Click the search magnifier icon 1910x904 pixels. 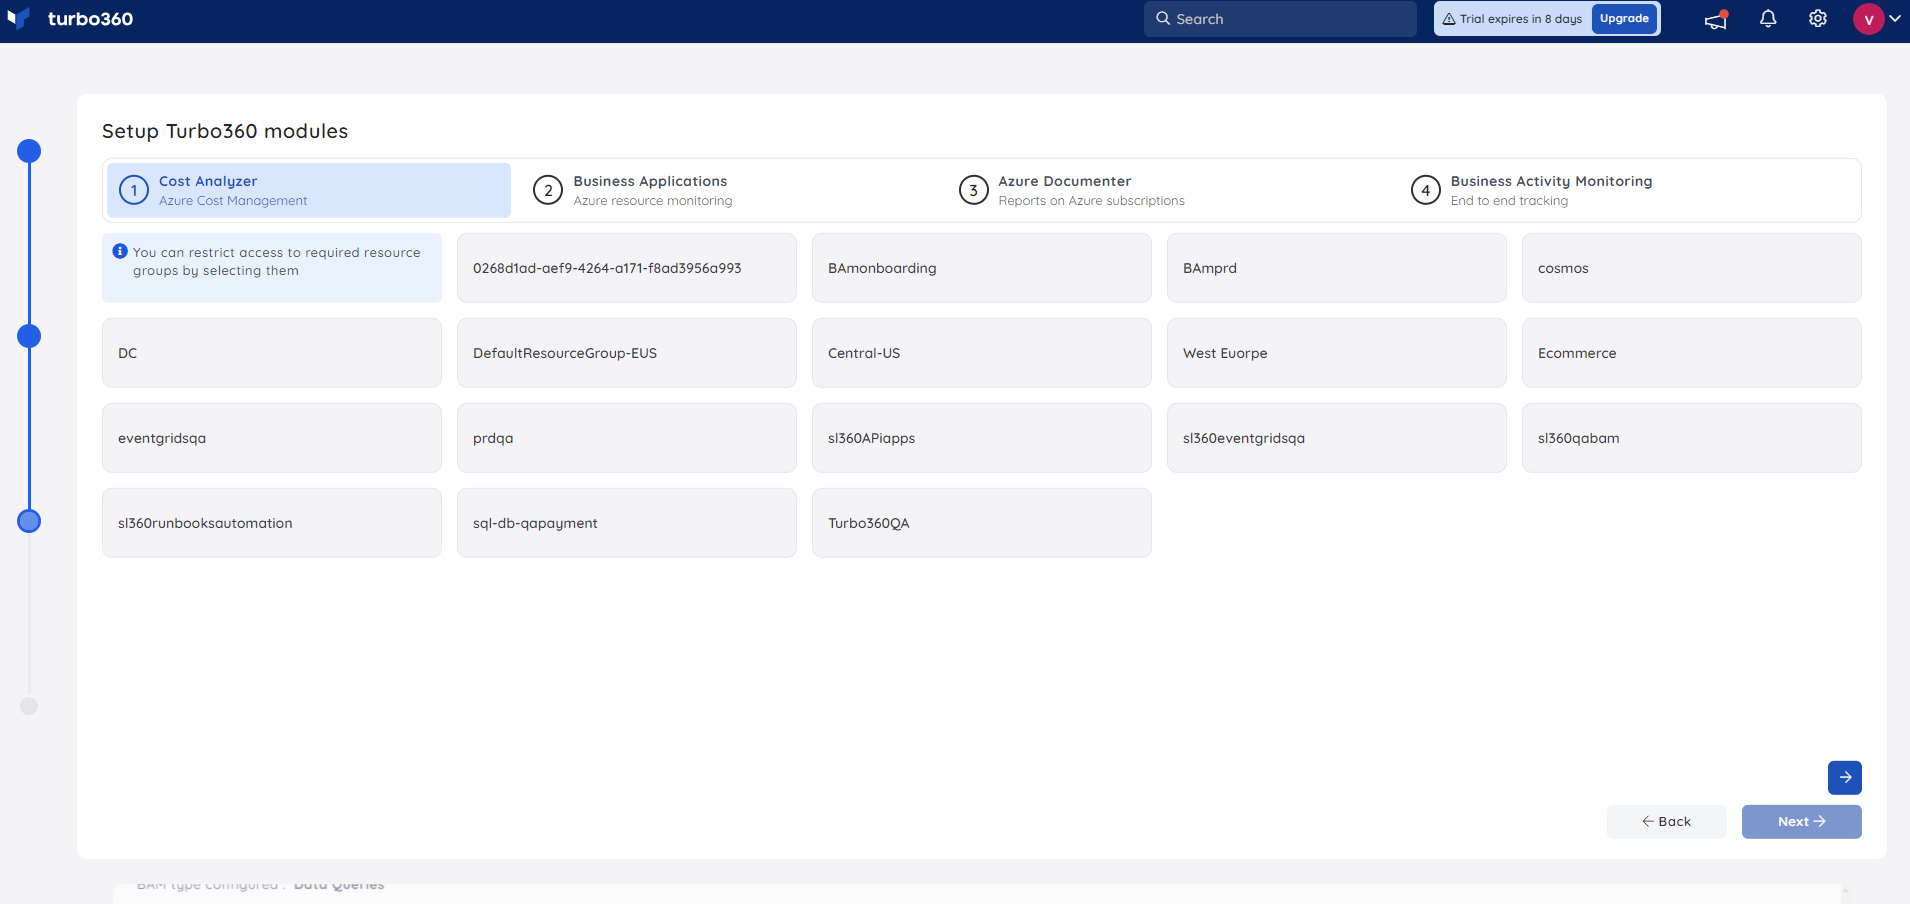coord(1163,18)
